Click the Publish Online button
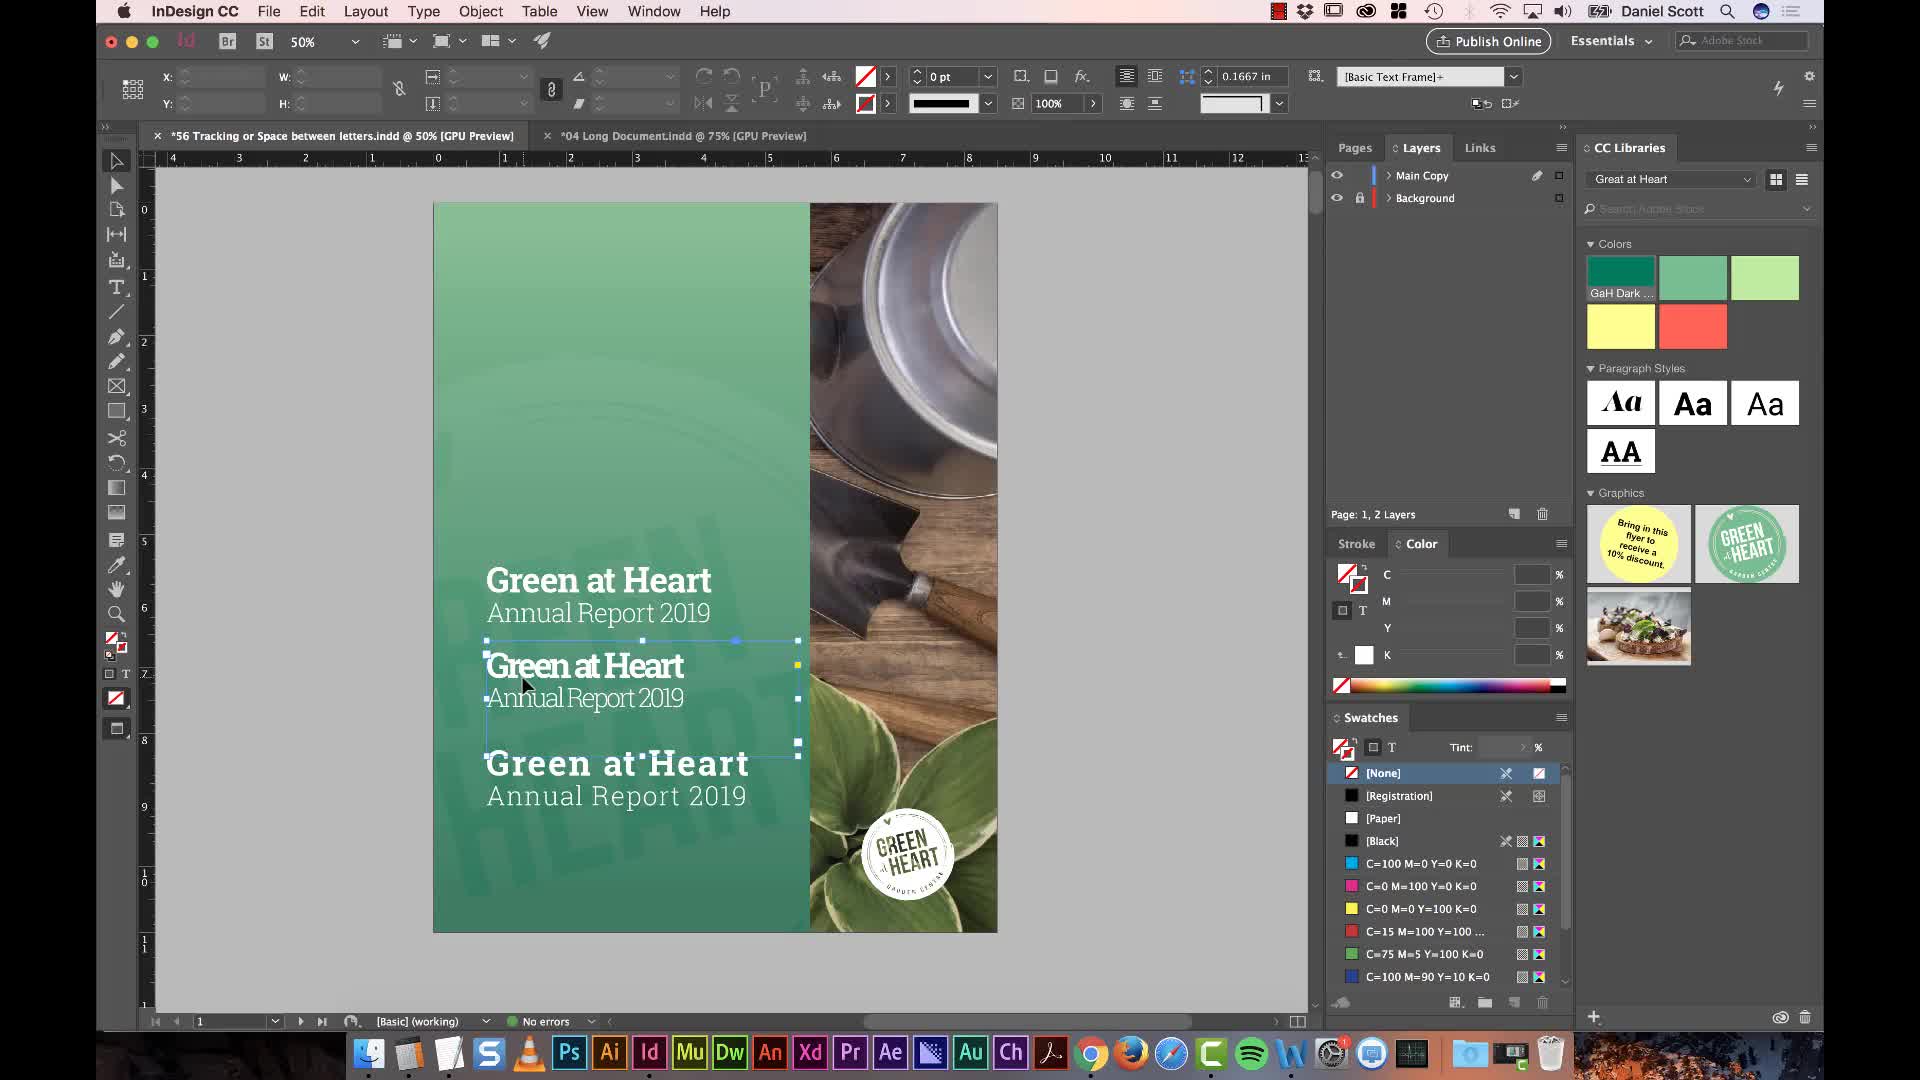Screen dimensions: 1920x1080 pyautogui.click(x=1488, y=41)
